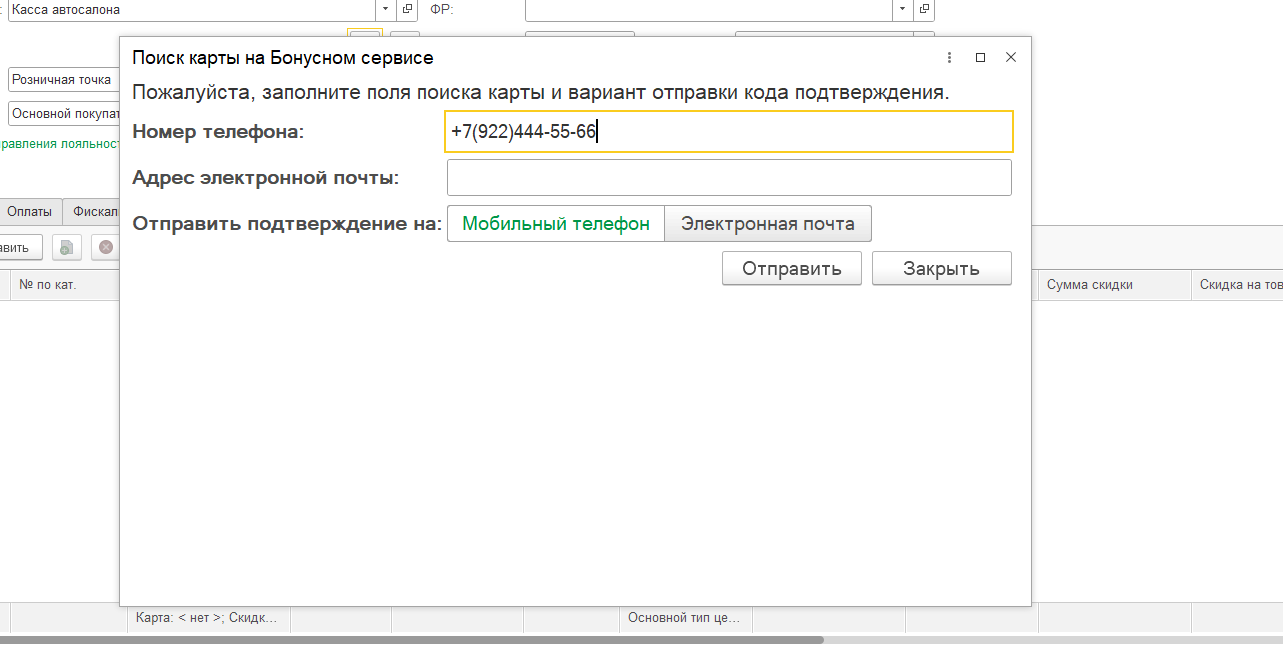Viewport: 1283px width, 647px height.
Task: Click the green loyalty management link text
Action: tap(60, 144)
